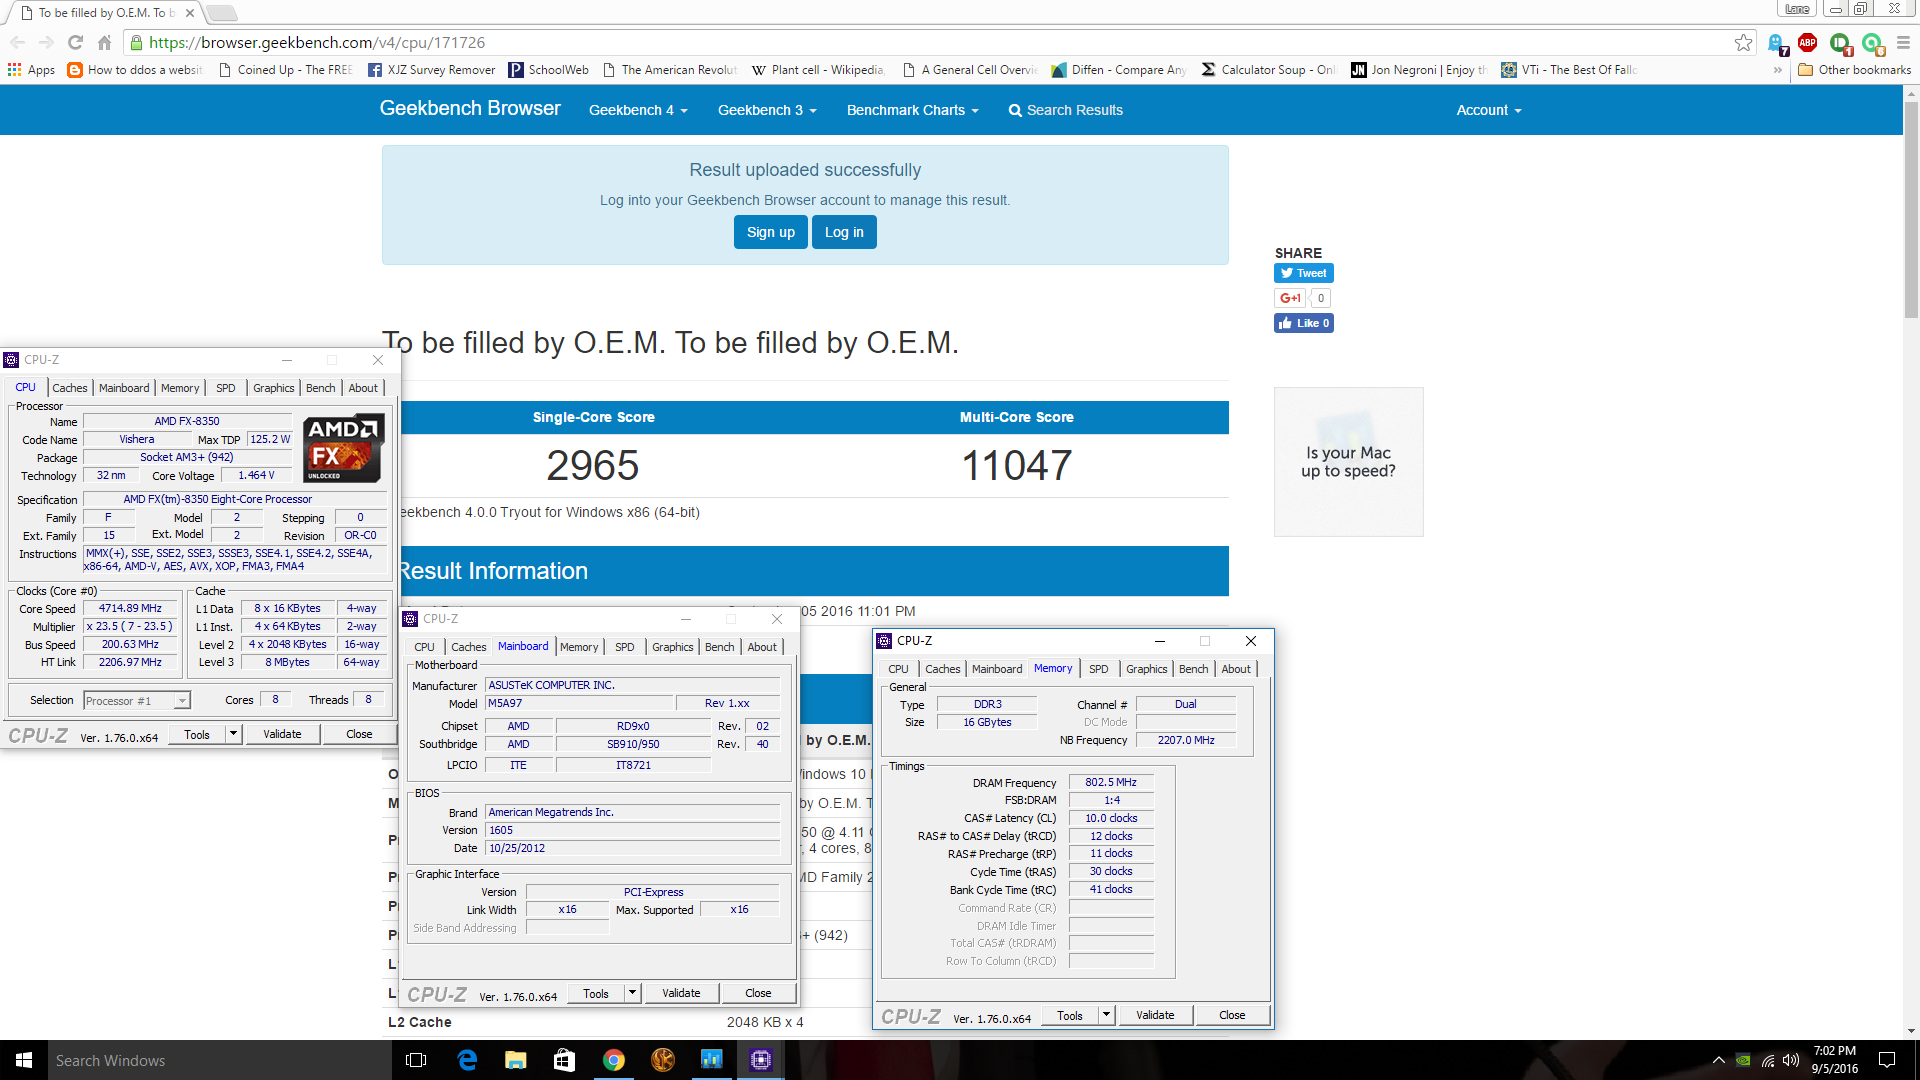Click Close button in Mainboard CPU-Z window

[758, 993]
